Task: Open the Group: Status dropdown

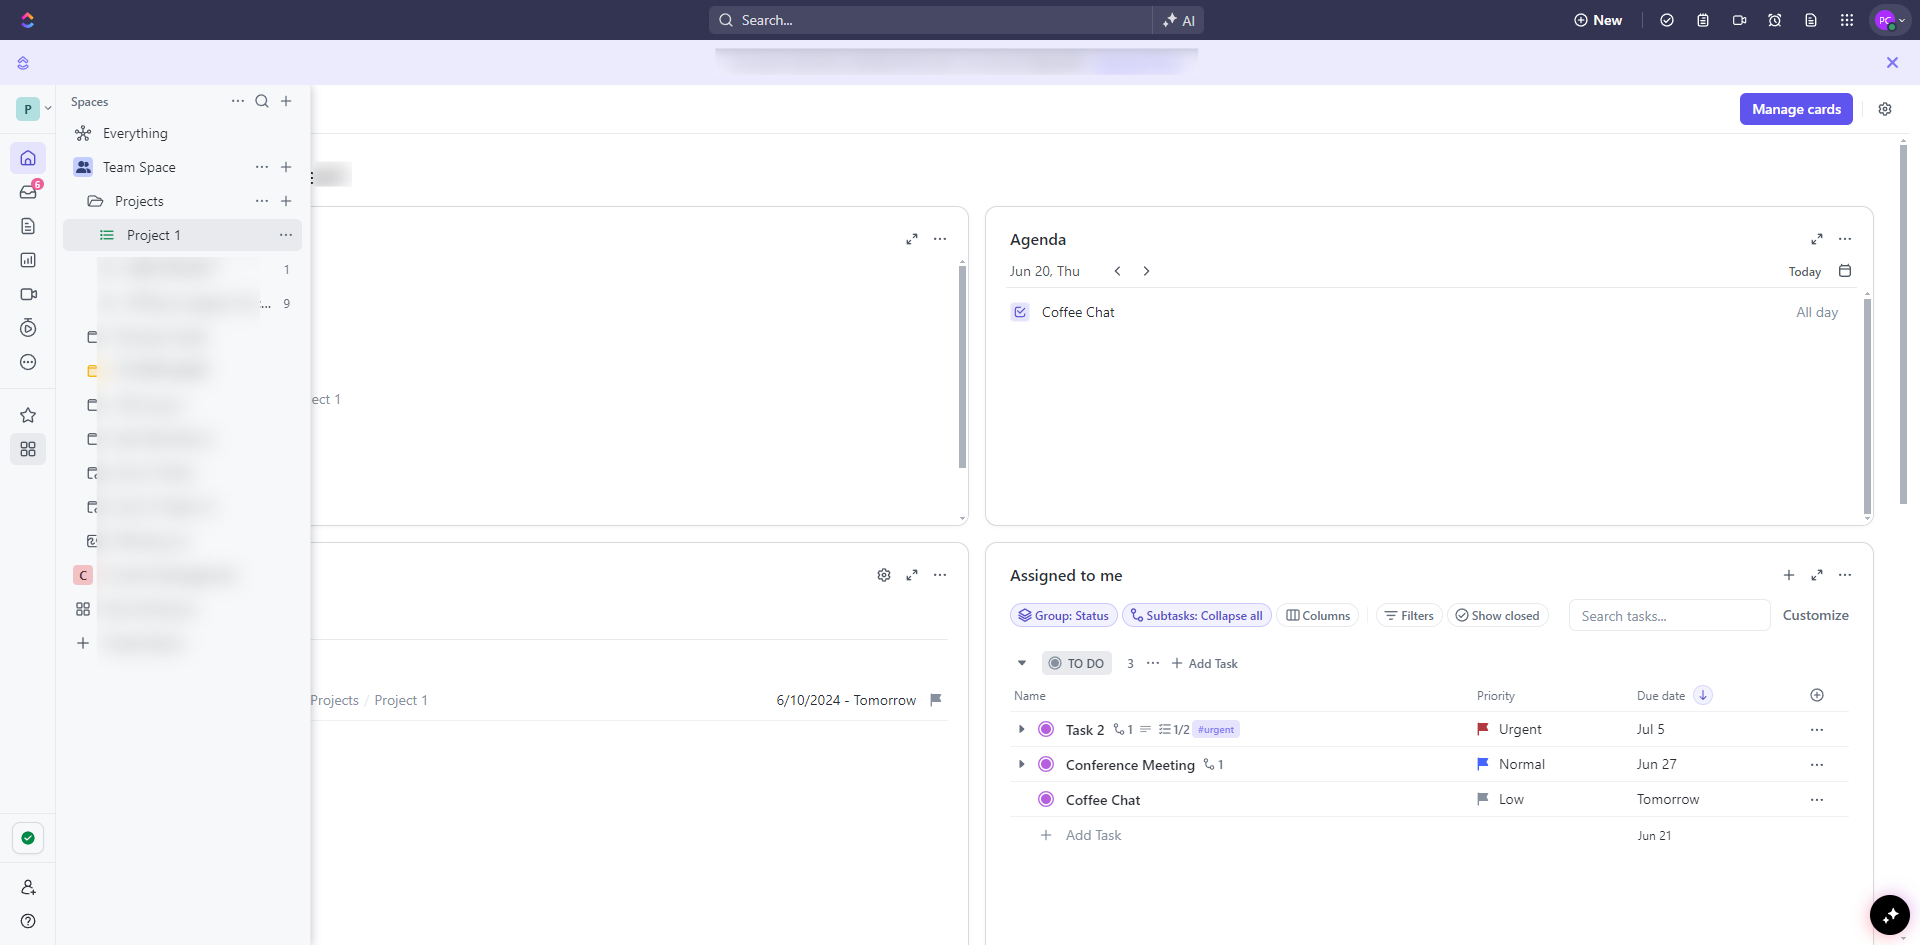Action: pos(1064,616)
